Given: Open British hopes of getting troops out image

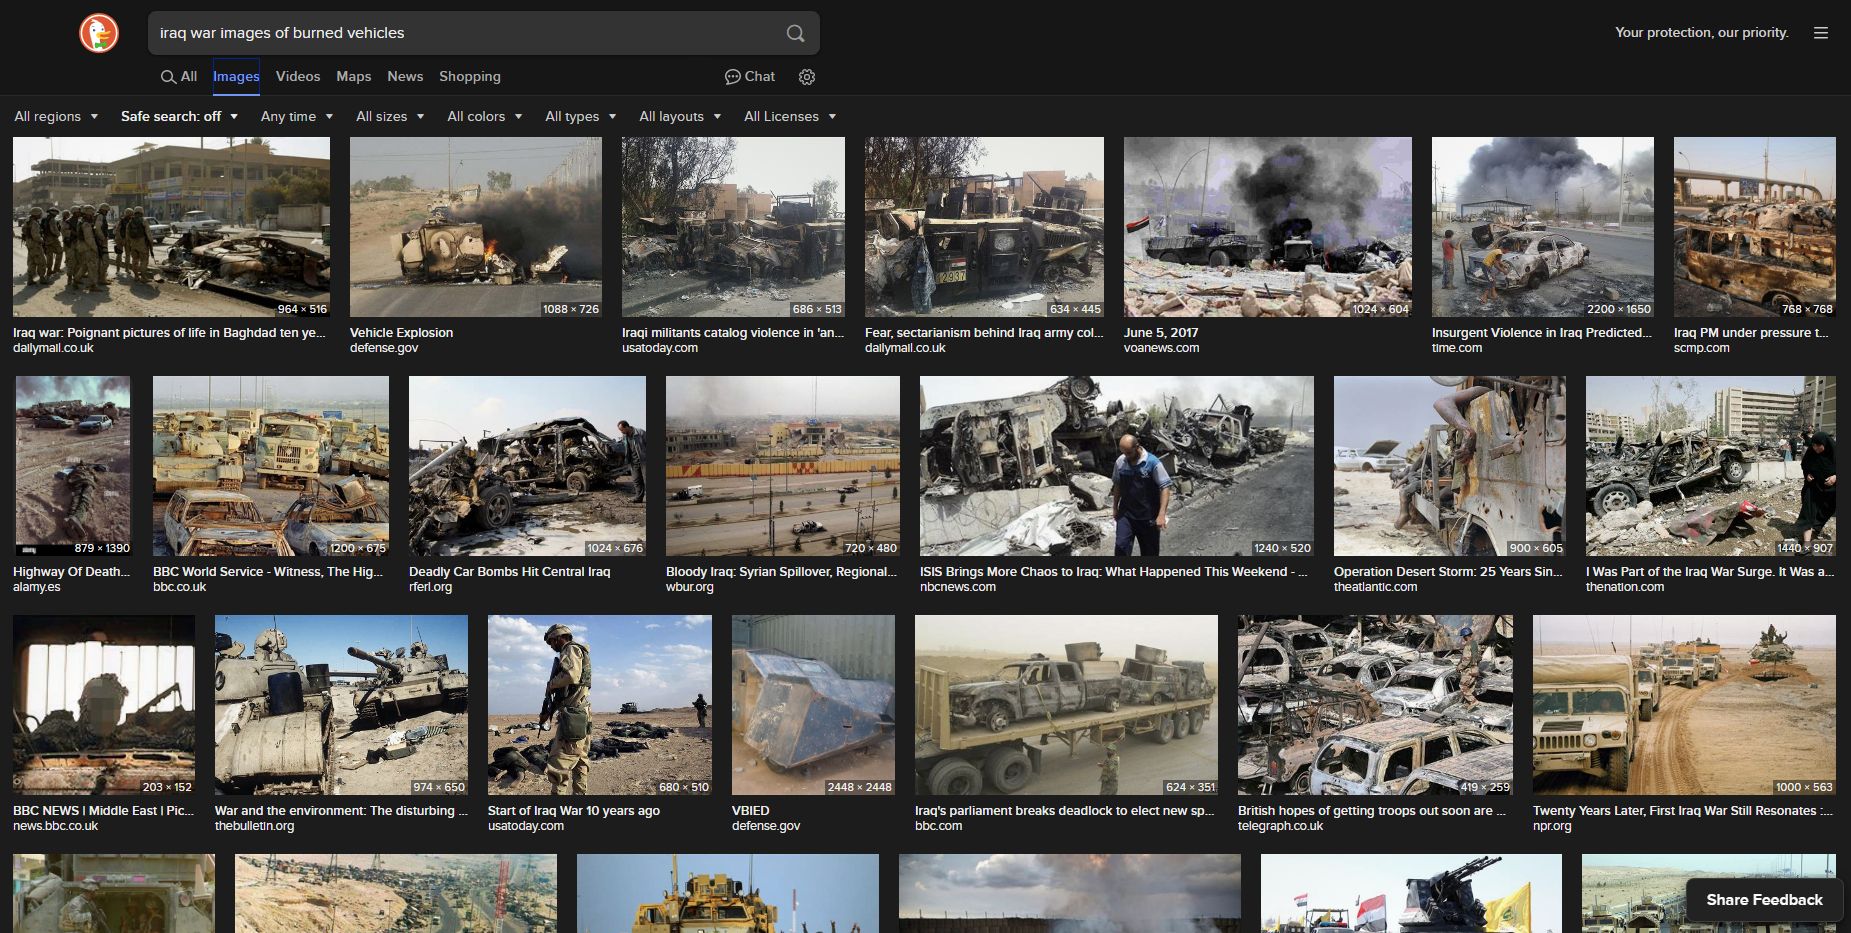Looking at the screenshot, I should 1375,705.
